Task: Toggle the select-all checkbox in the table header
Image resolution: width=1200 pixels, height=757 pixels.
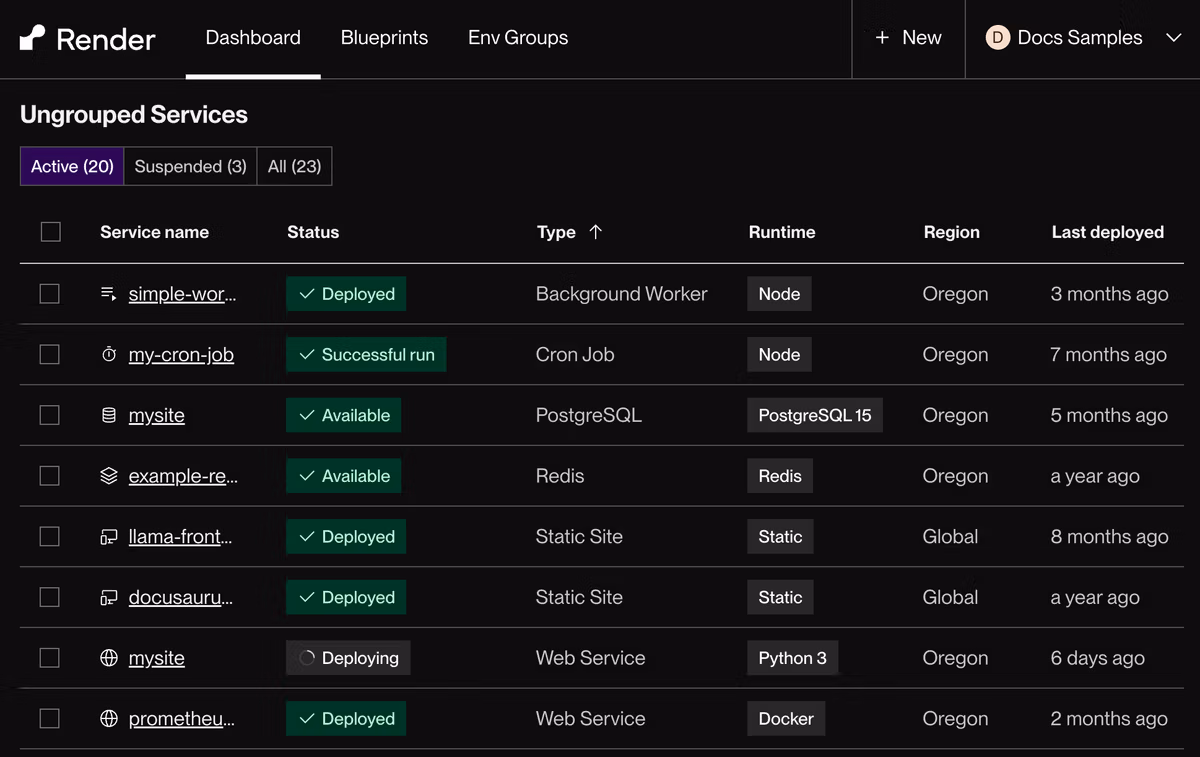Action: (x=51, y=232)
